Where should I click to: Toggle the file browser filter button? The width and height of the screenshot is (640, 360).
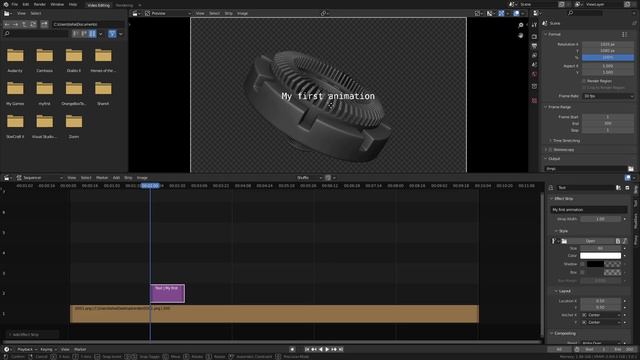[x=112, y=33]
